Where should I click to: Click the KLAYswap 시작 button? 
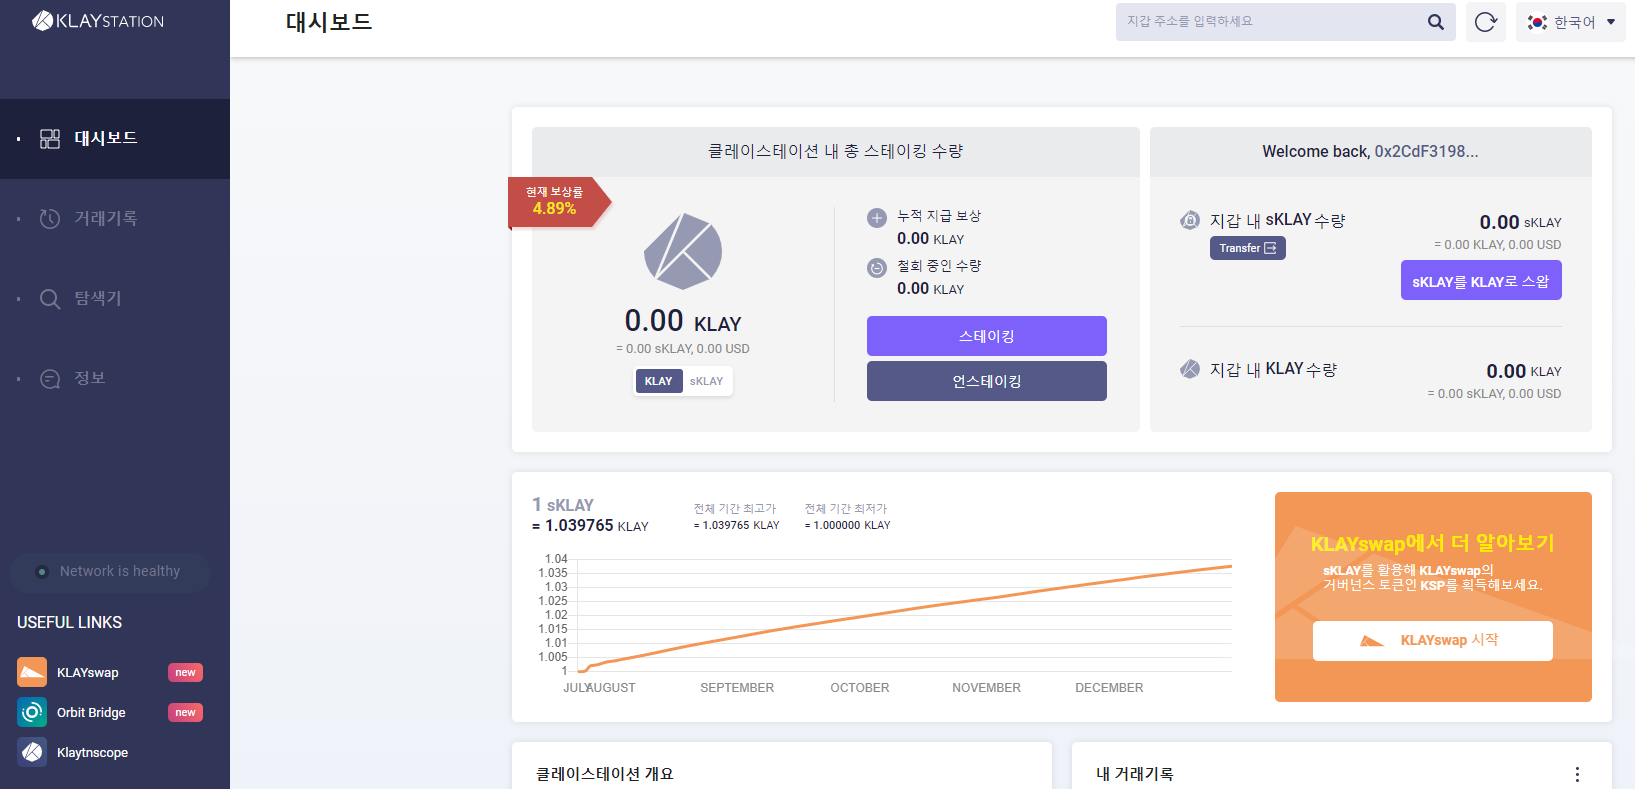[x=1433, y=641]
